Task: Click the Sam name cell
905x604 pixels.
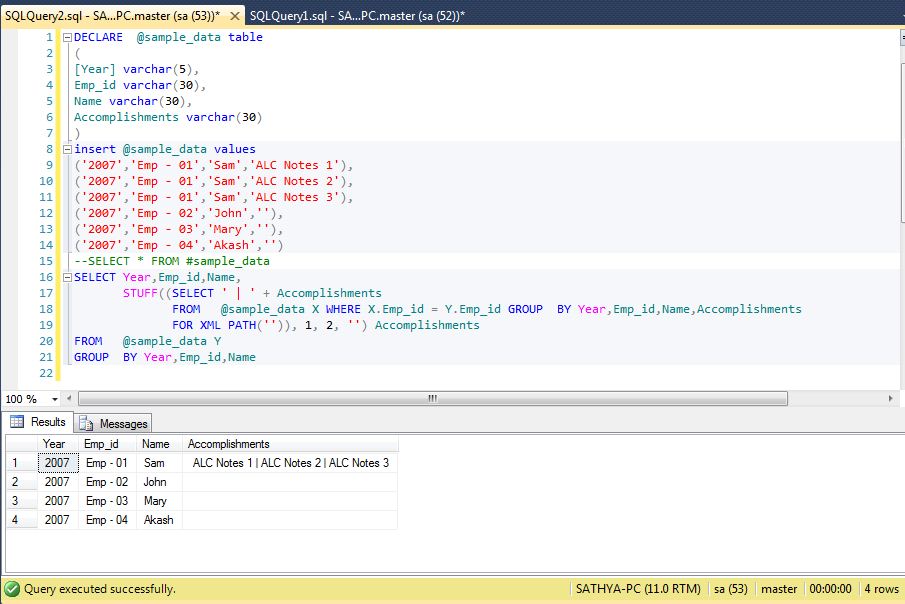Action: pyautogui.click(x=159, y=463)
